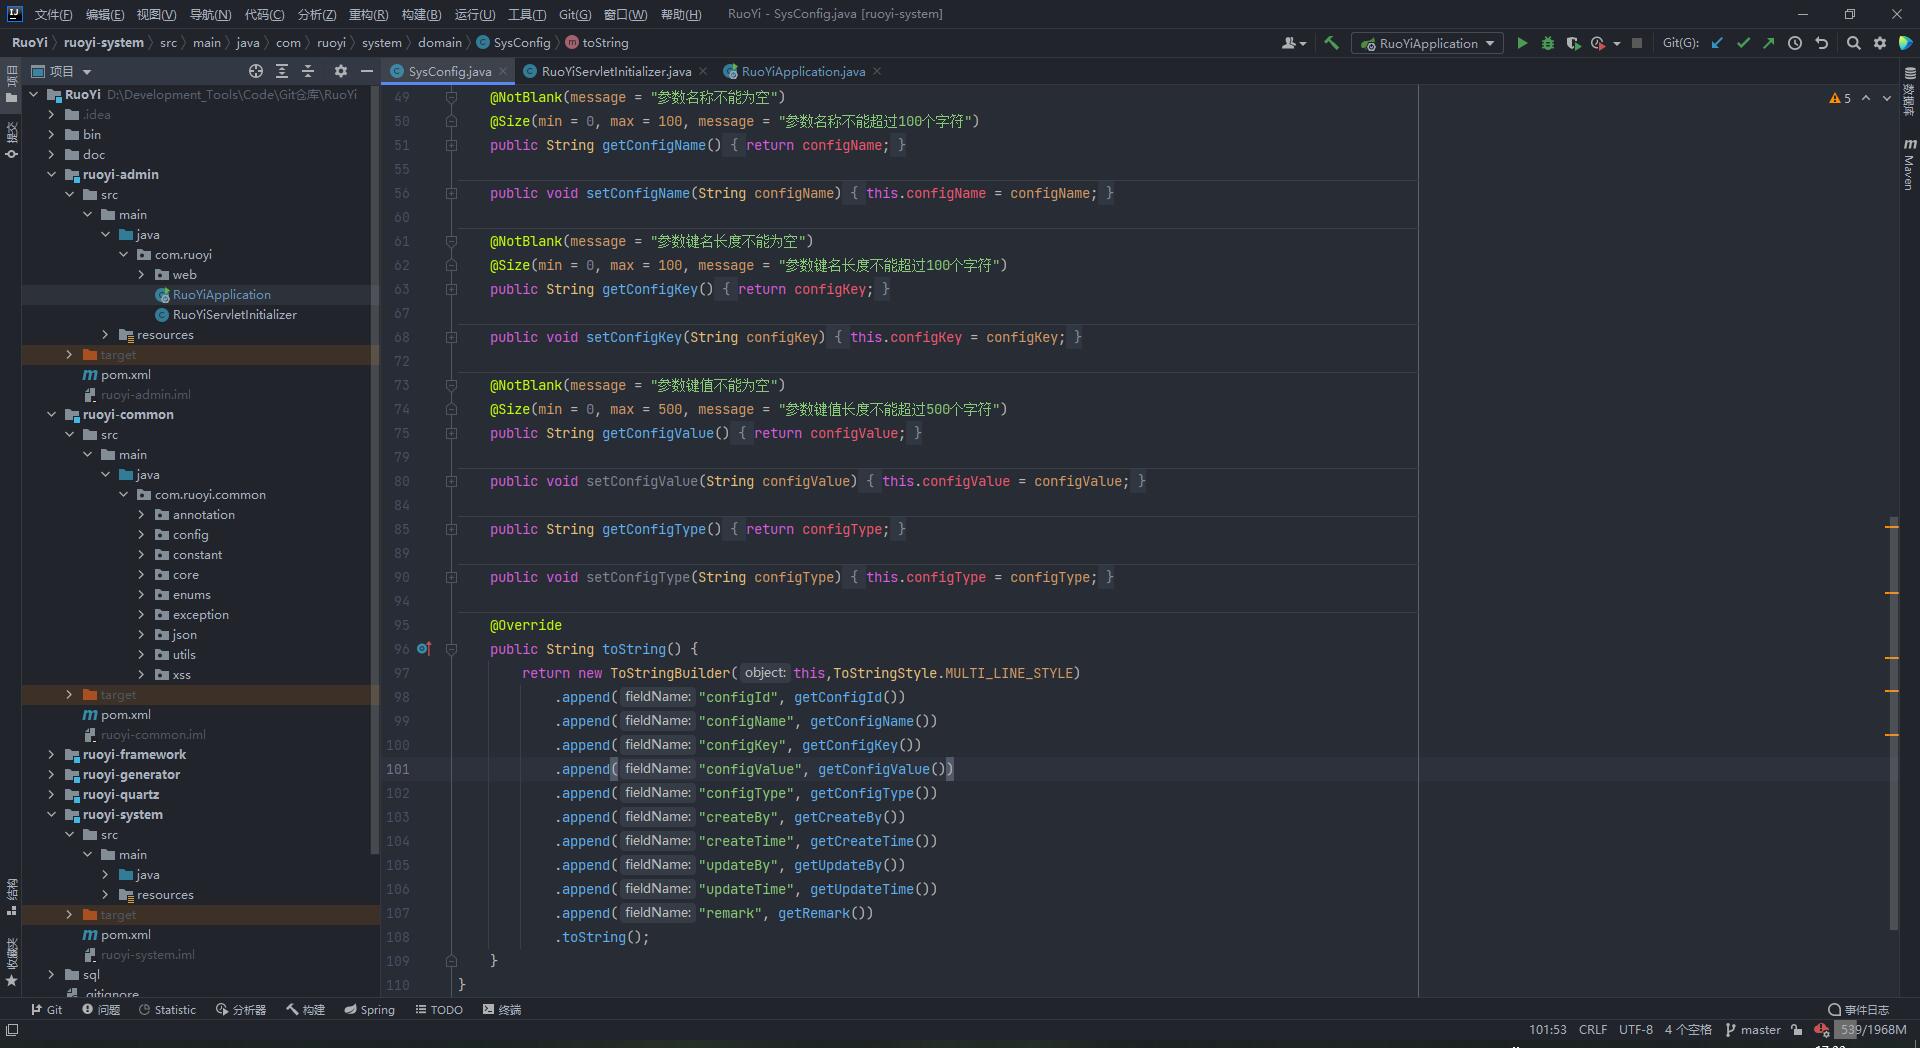The height and width of the screenshot is (1048, 1920).
Task: Toggle read-only lock icon in status bar
Action: pos(1797,1030)
